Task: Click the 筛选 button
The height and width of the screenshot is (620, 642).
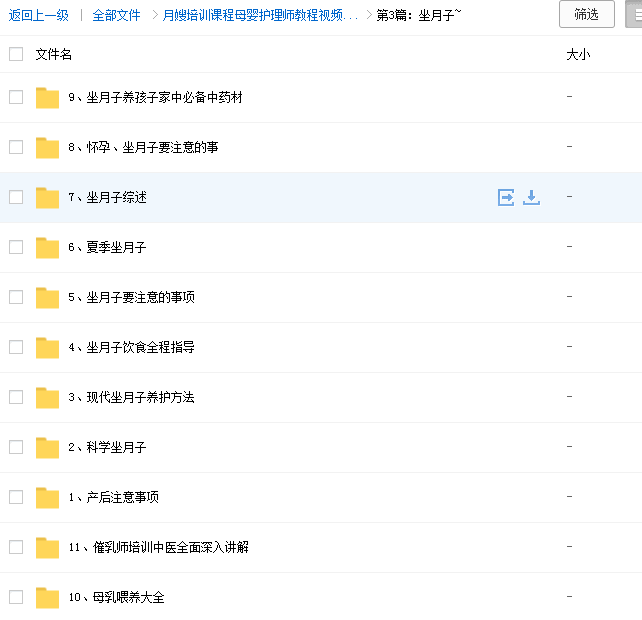Action: click(587, 14)
